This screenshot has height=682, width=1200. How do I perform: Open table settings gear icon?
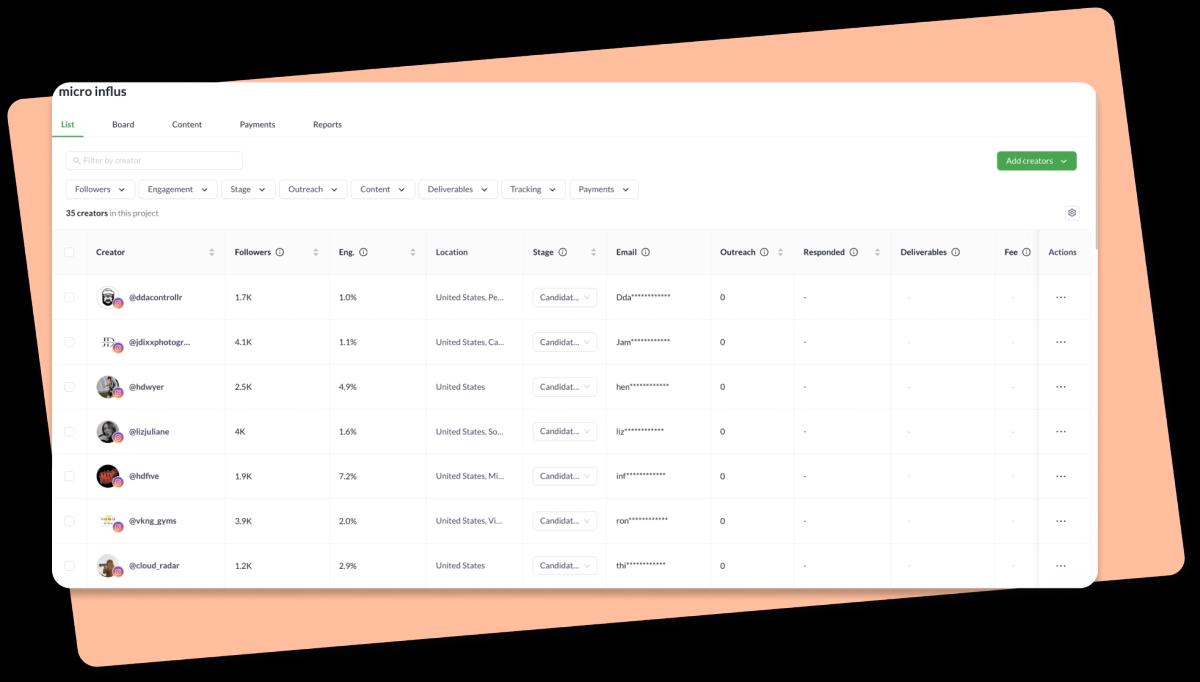click(x=1072, y=213)
